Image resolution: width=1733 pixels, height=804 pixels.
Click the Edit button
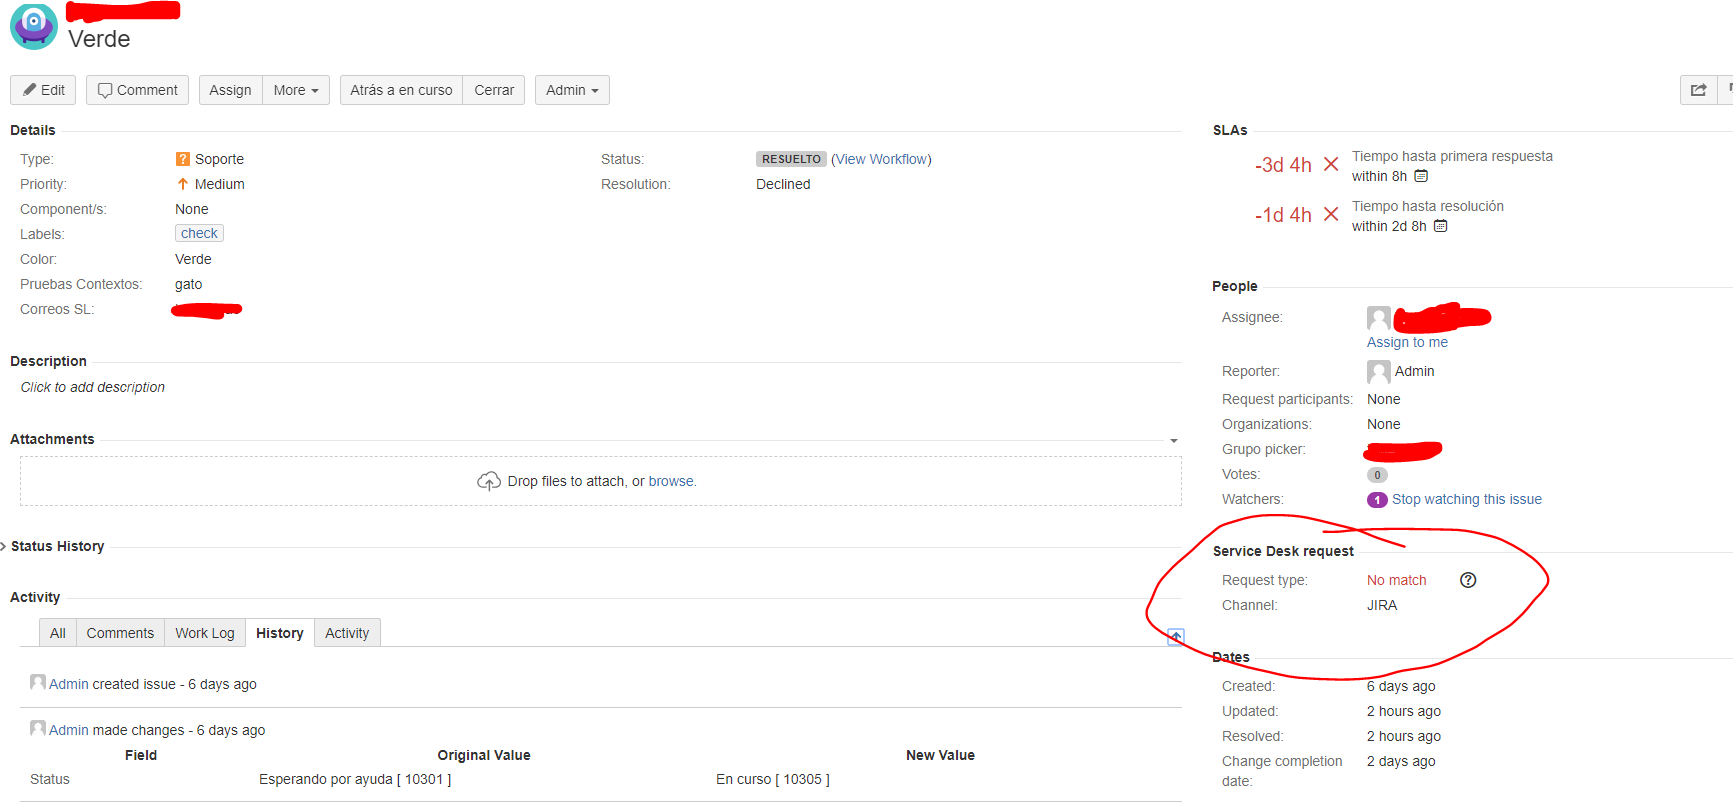[43, 90]
